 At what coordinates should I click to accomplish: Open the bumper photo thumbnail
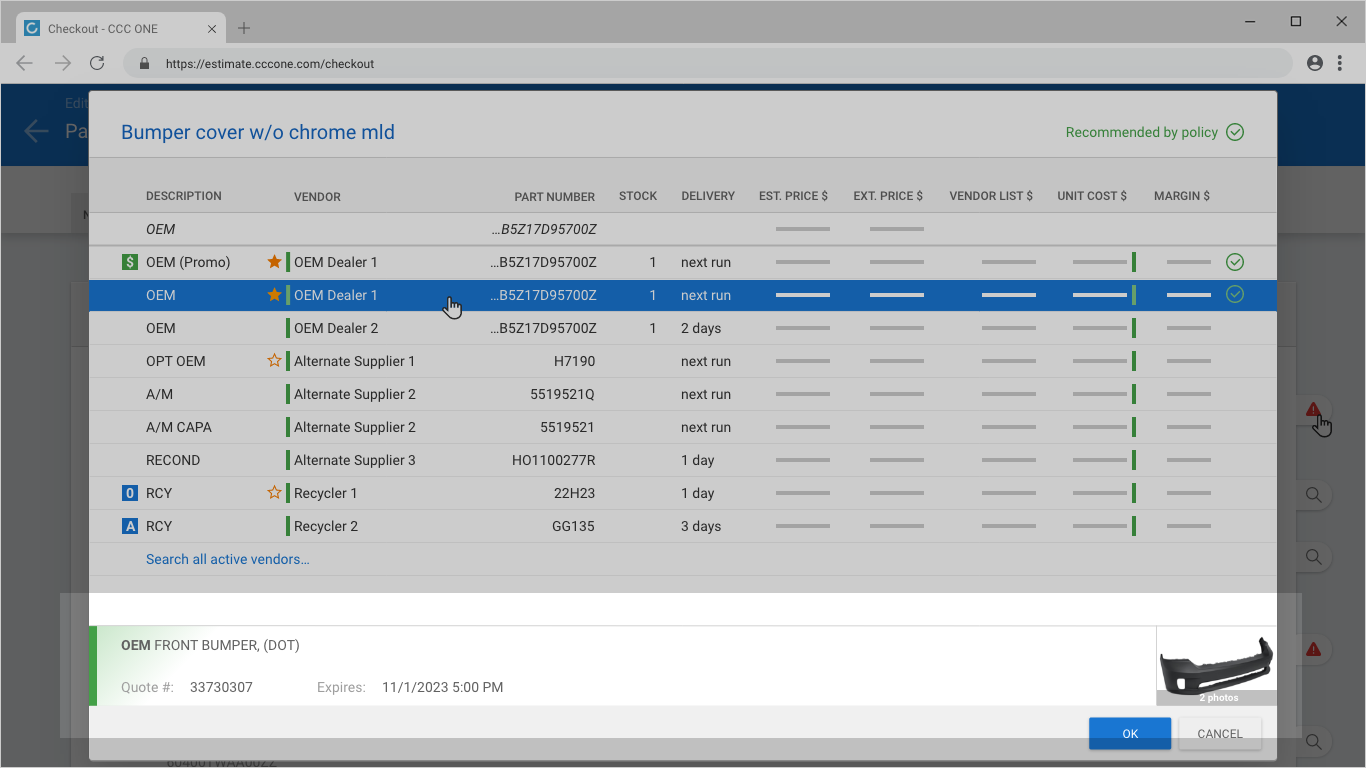1216,666
